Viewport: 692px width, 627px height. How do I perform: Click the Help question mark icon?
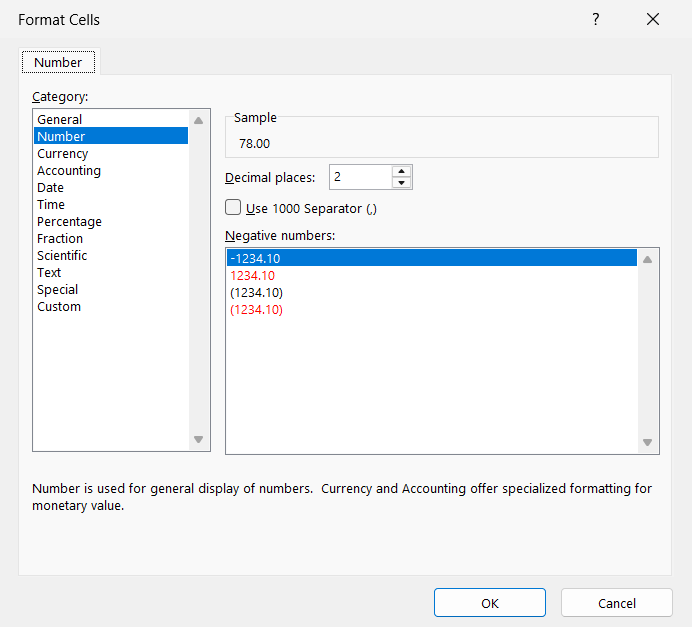(x=595, y=19)
